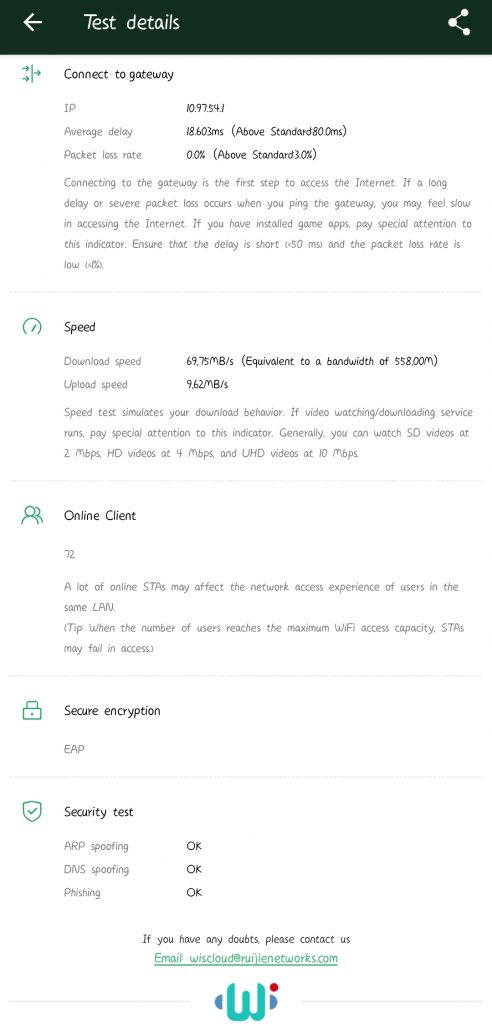Tap the Packet loss rate value
Screen dimensions: 492x1024
(252, 155)
